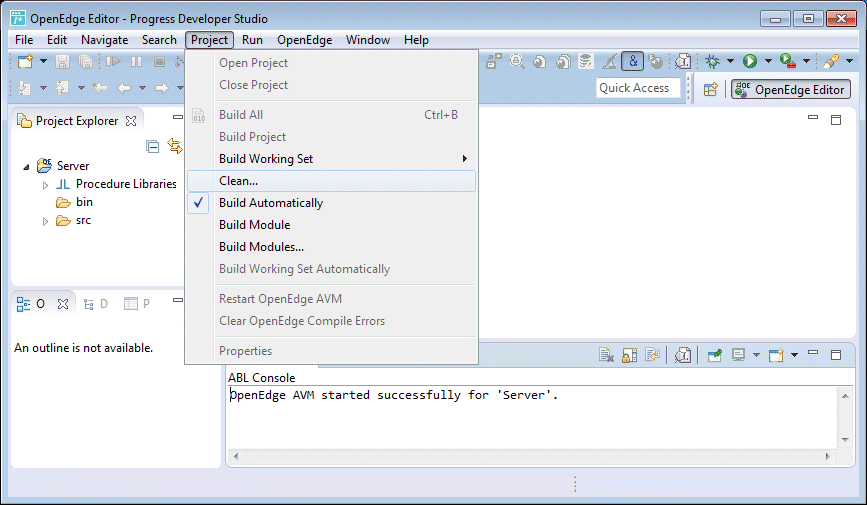Click the New wizard icon in toolbar

(x=25, y=61)
